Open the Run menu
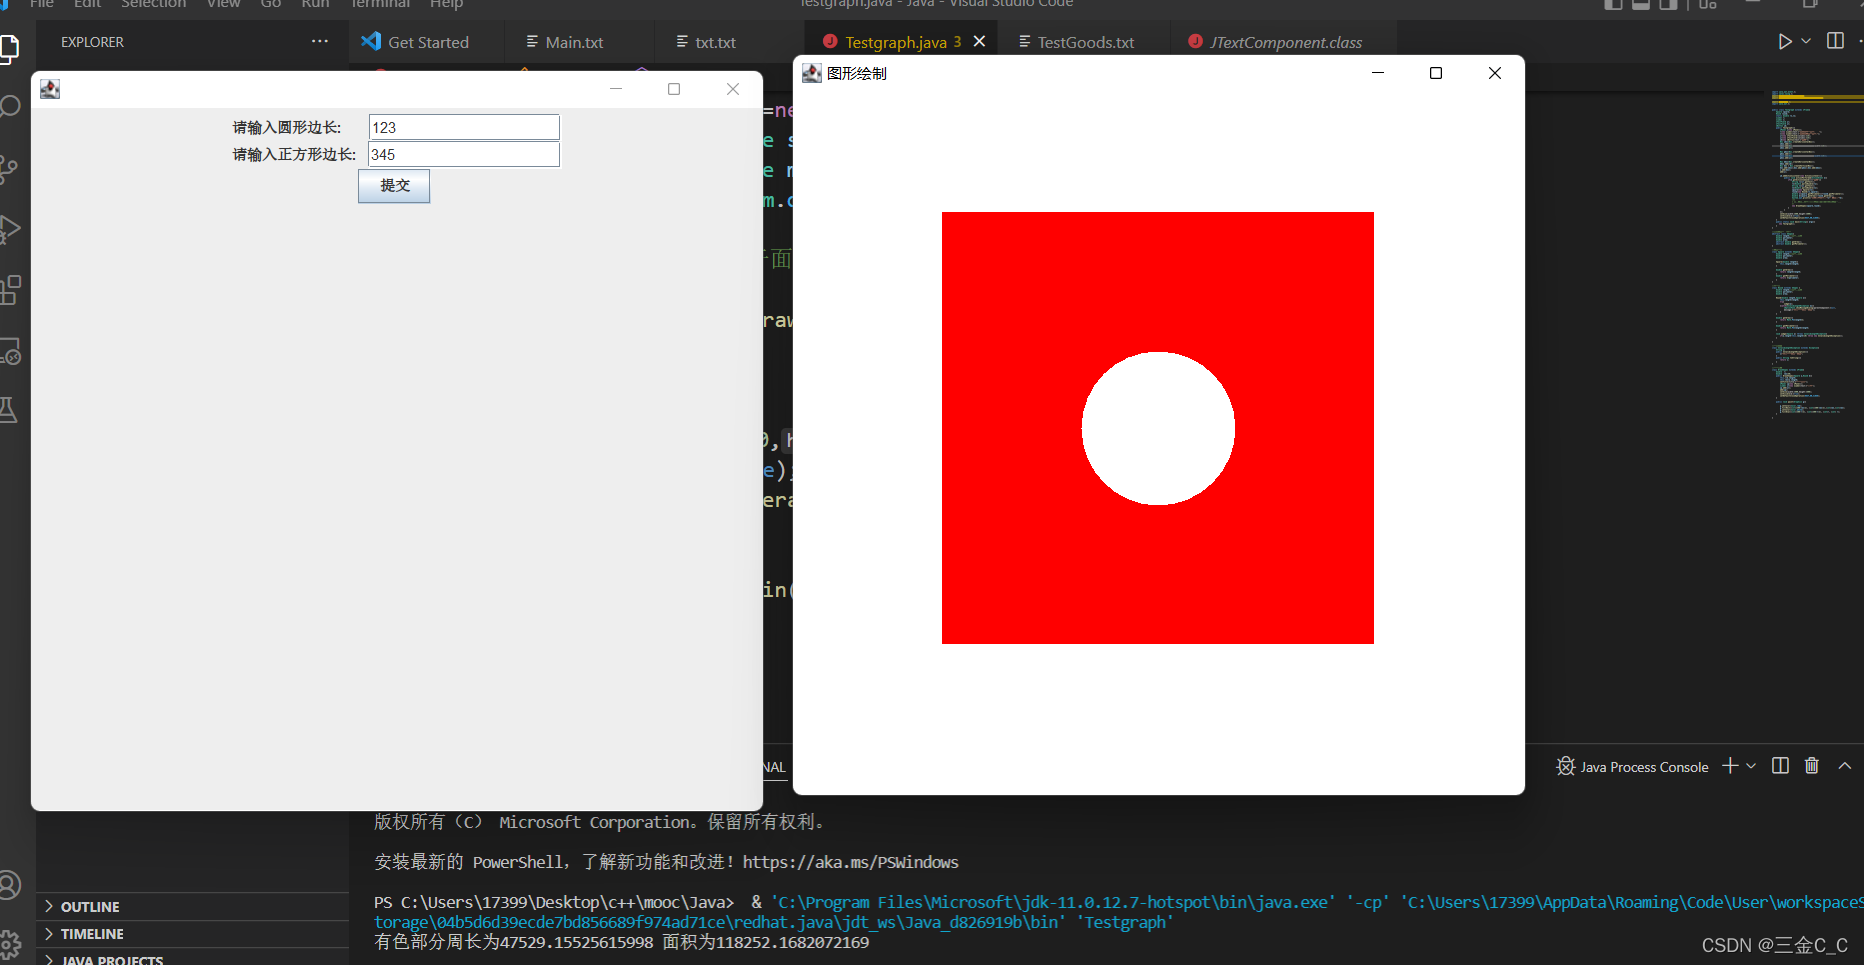The width and height of the screenshot is (1864, 965). (315, 4)
